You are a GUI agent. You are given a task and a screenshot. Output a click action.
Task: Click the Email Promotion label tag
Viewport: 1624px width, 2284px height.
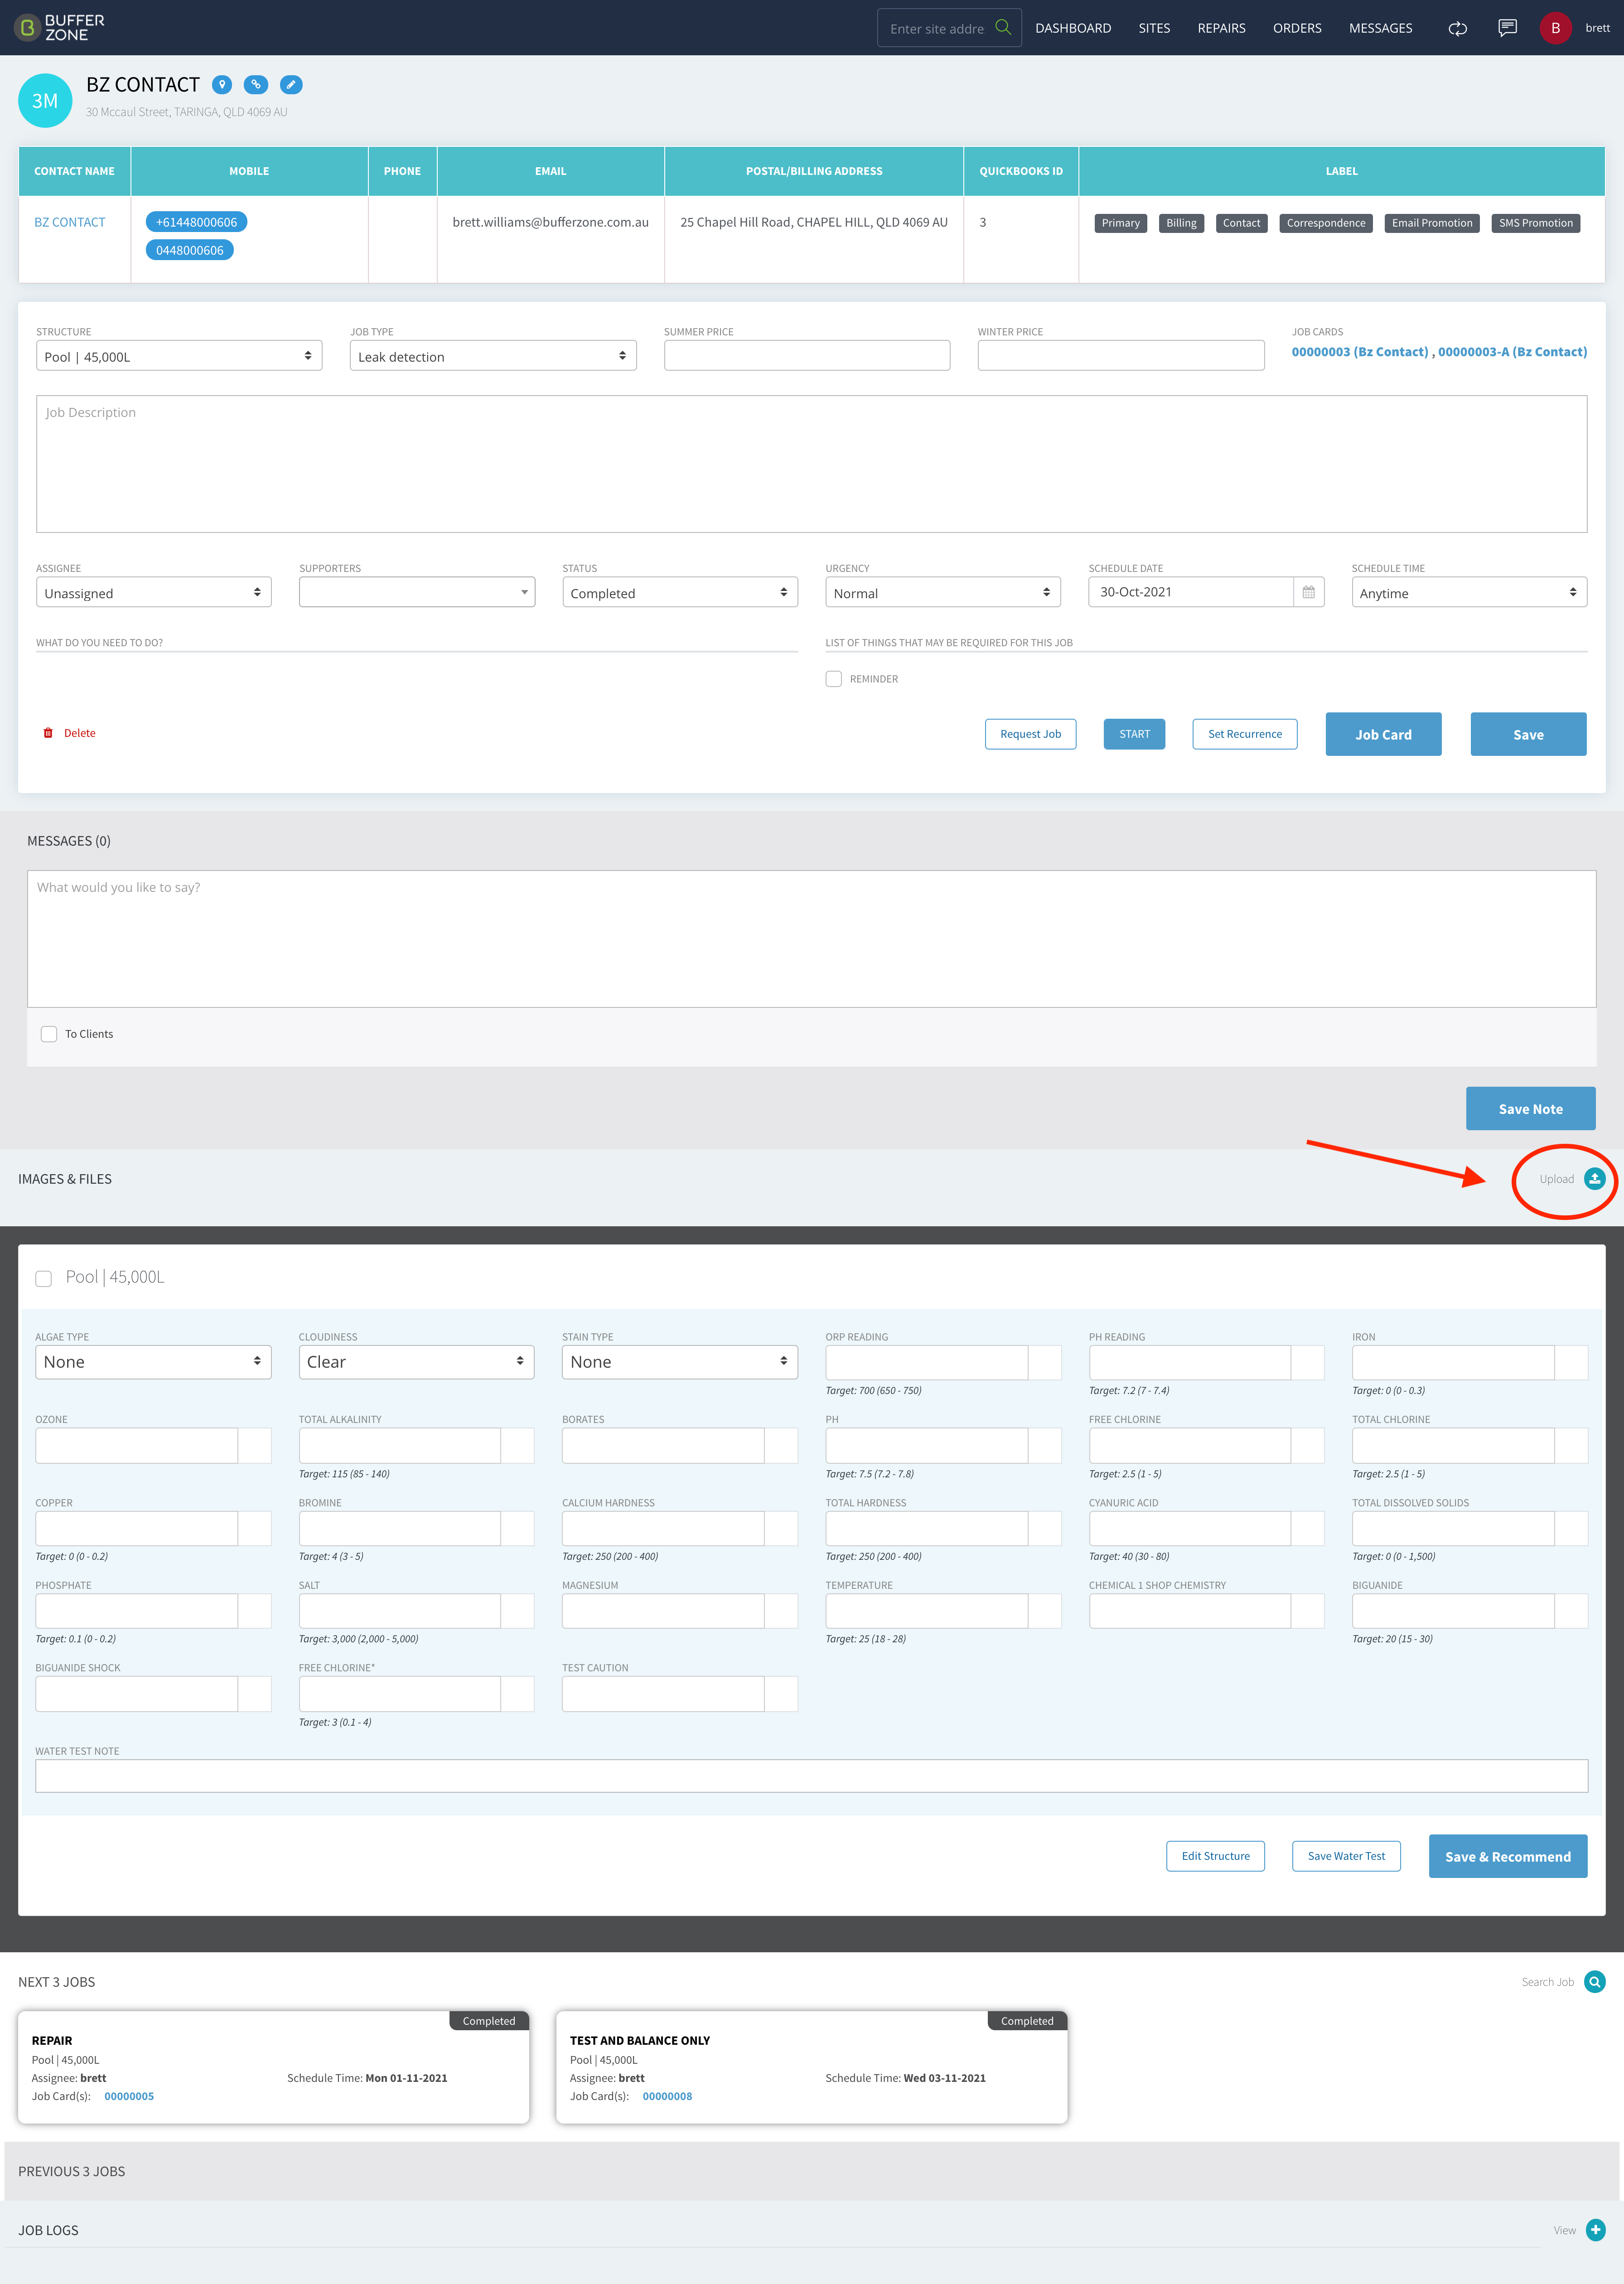click(1432, 223)
